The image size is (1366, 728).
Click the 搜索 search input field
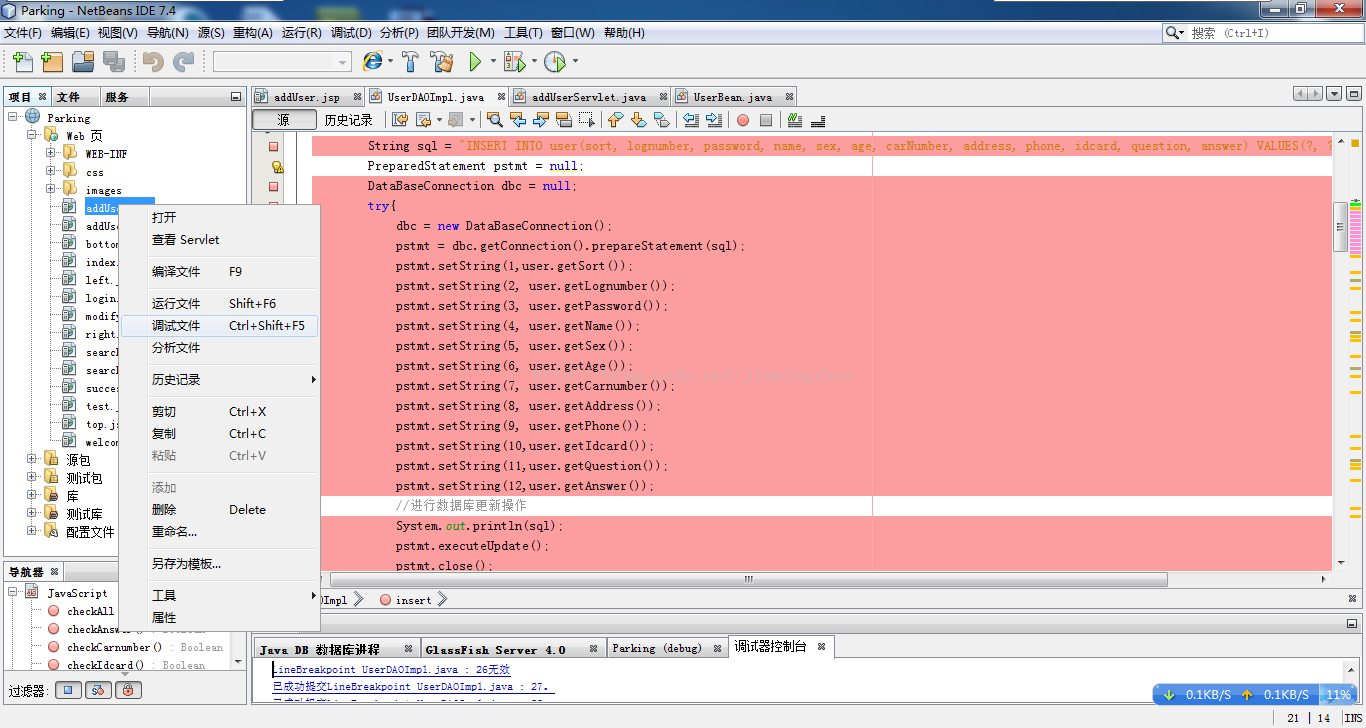click(1274, 33)
